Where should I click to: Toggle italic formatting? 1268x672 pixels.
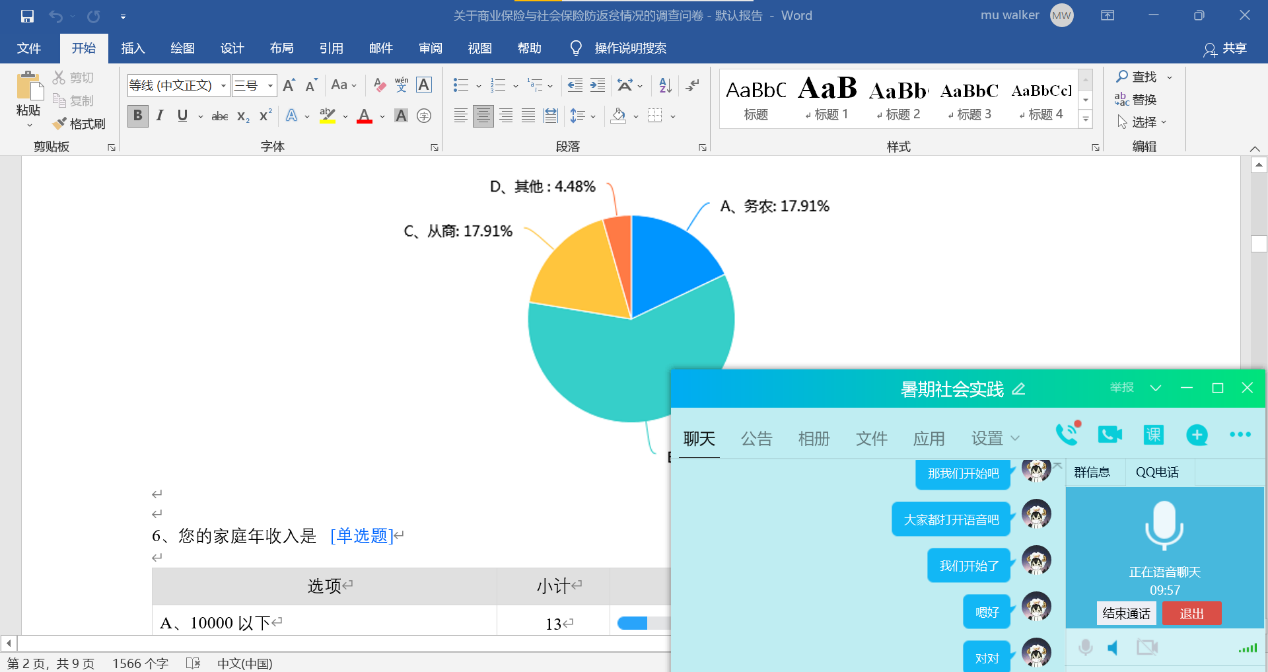(160, 116)
